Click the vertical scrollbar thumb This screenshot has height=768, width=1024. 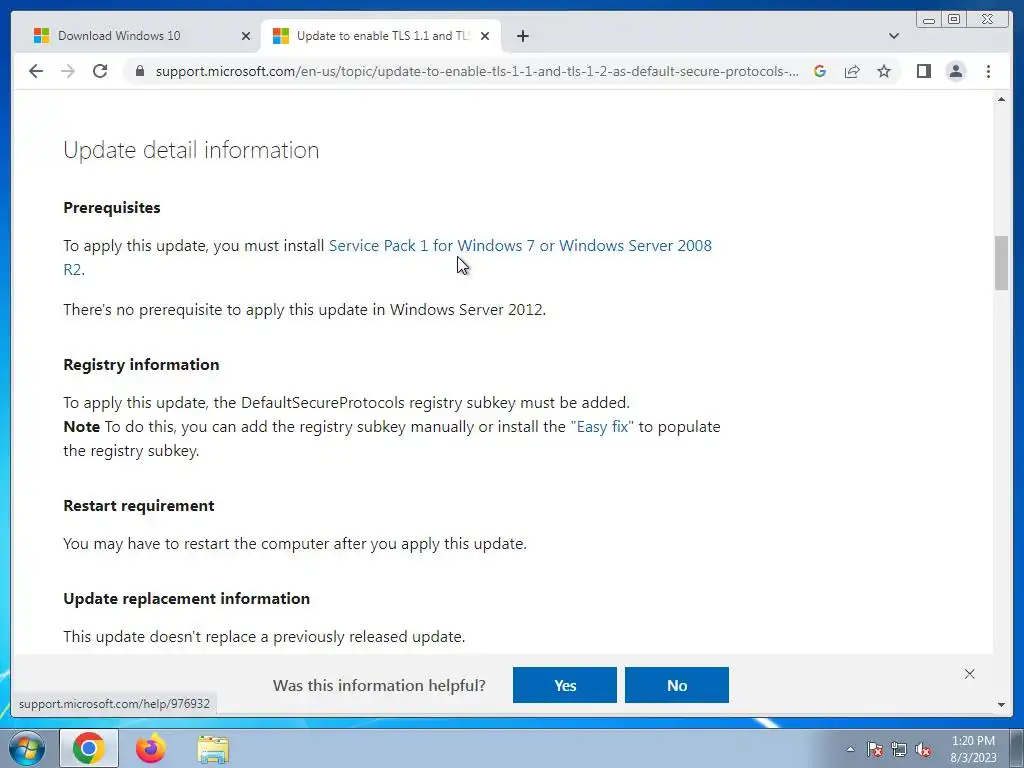pos(1001,263)
